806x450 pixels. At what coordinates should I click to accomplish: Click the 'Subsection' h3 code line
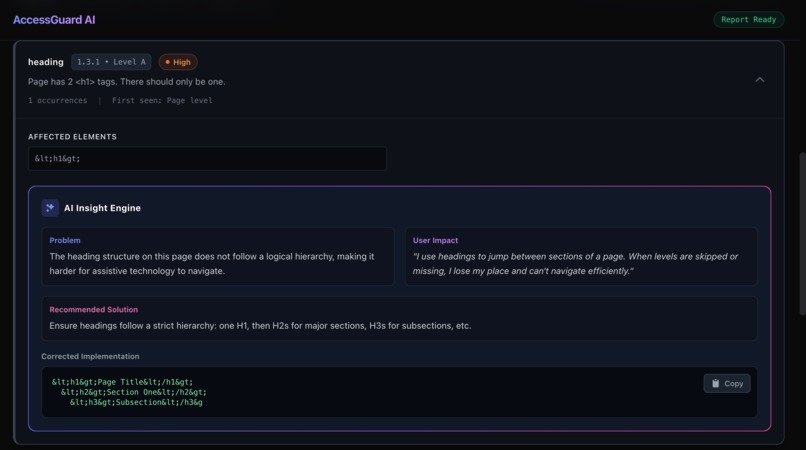(x=136, y=402)
